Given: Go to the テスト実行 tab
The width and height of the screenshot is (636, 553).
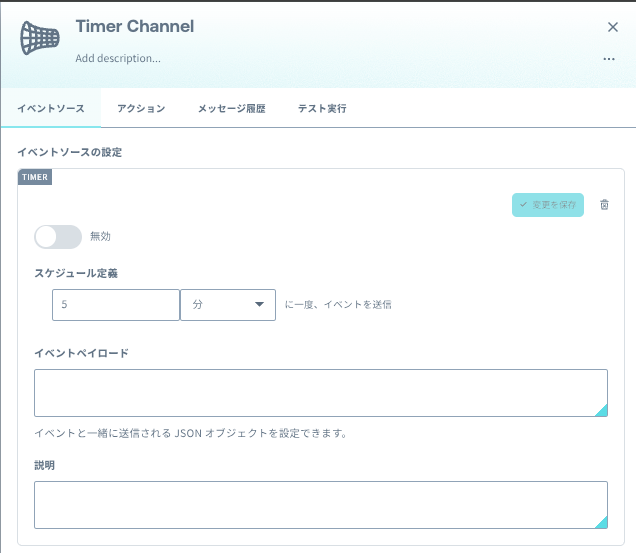Looking at the screenshot, I should point(322,108).
